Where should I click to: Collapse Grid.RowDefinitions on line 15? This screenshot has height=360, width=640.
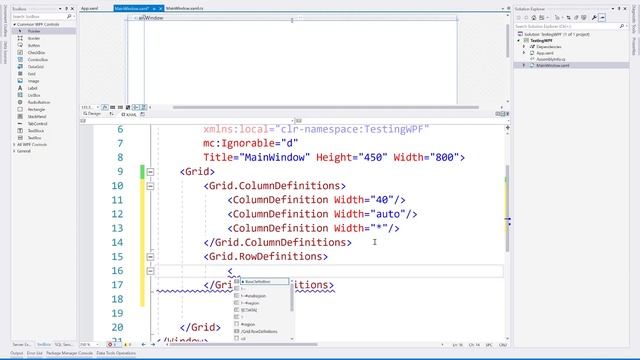click(150, 257)
